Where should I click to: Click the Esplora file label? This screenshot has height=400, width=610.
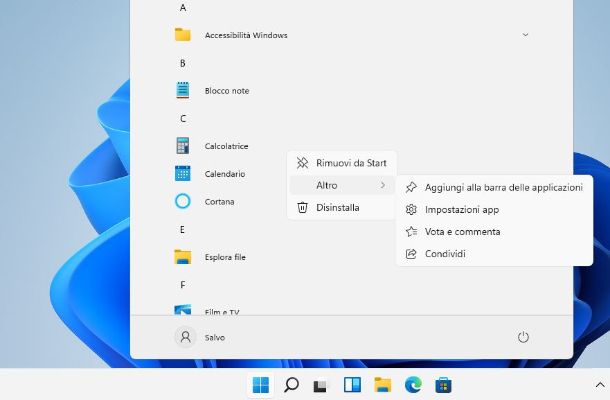click(x=225, y=257)
